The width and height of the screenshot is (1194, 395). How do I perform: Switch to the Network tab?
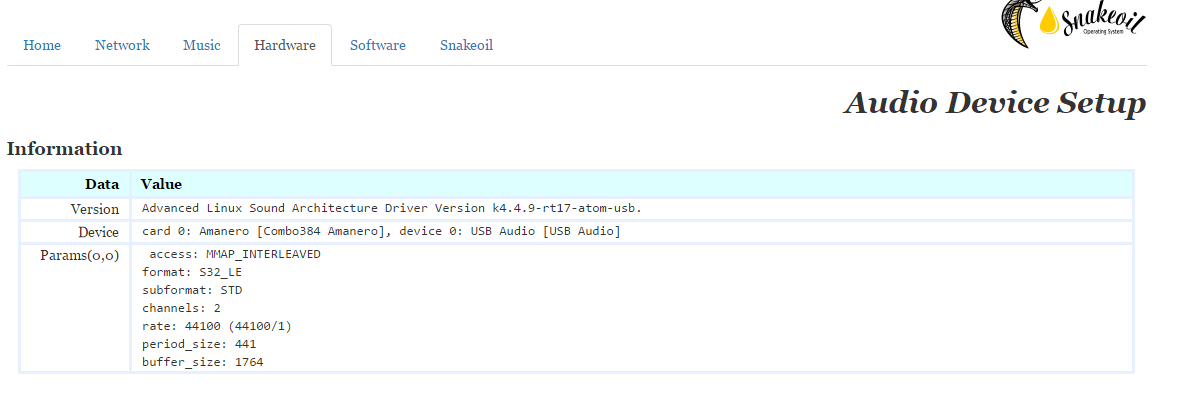click(123, 45)
